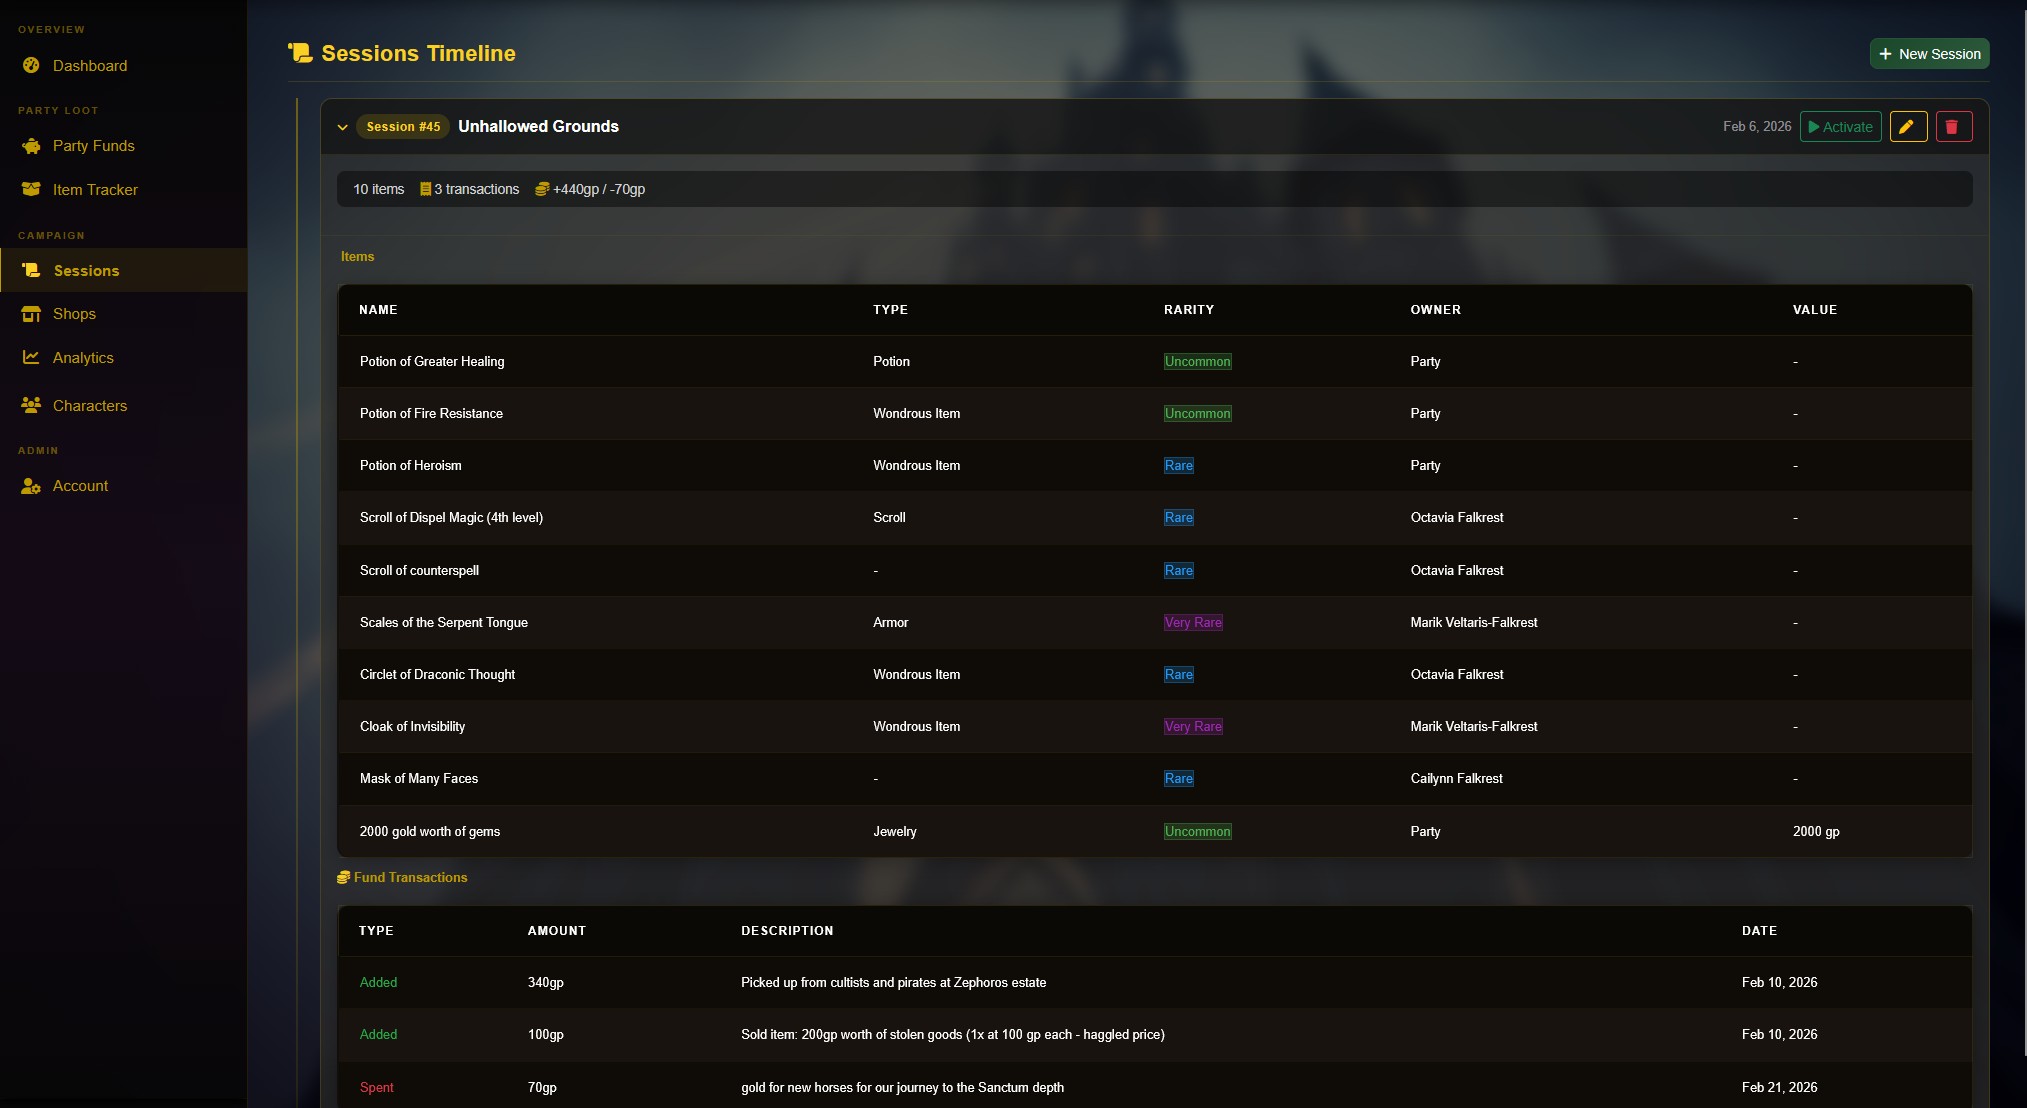Click the New Session button
This screenshot has width=2027, height=1108.
click(1929, 54)
